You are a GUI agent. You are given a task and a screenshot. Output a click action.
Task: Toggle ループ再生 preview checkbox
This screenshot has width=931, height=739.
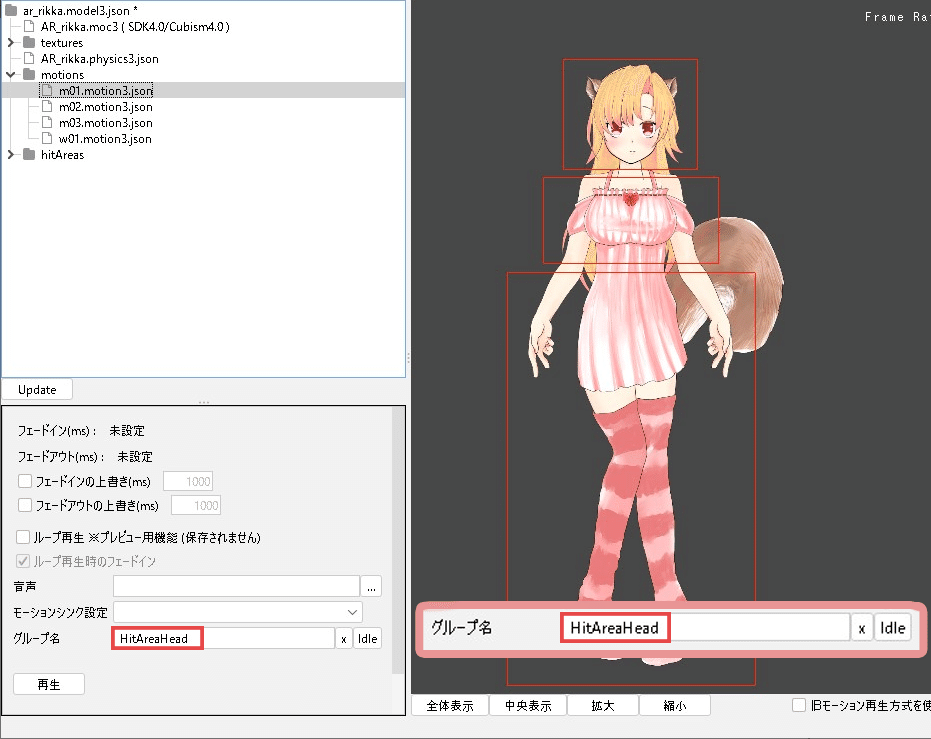(23, 537)
